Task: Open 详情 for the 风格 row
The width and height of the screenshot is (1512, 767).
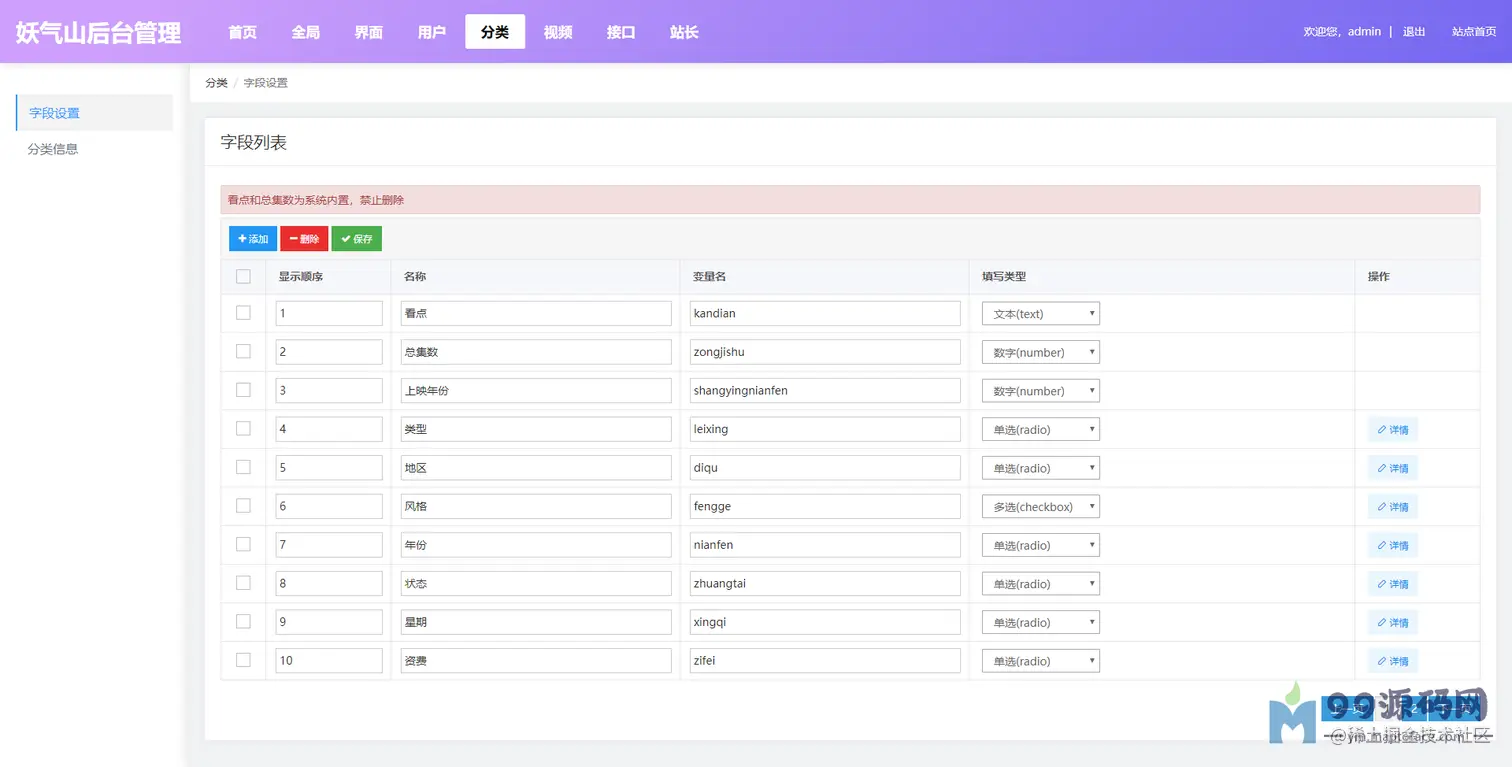Action: point(1392,507)
